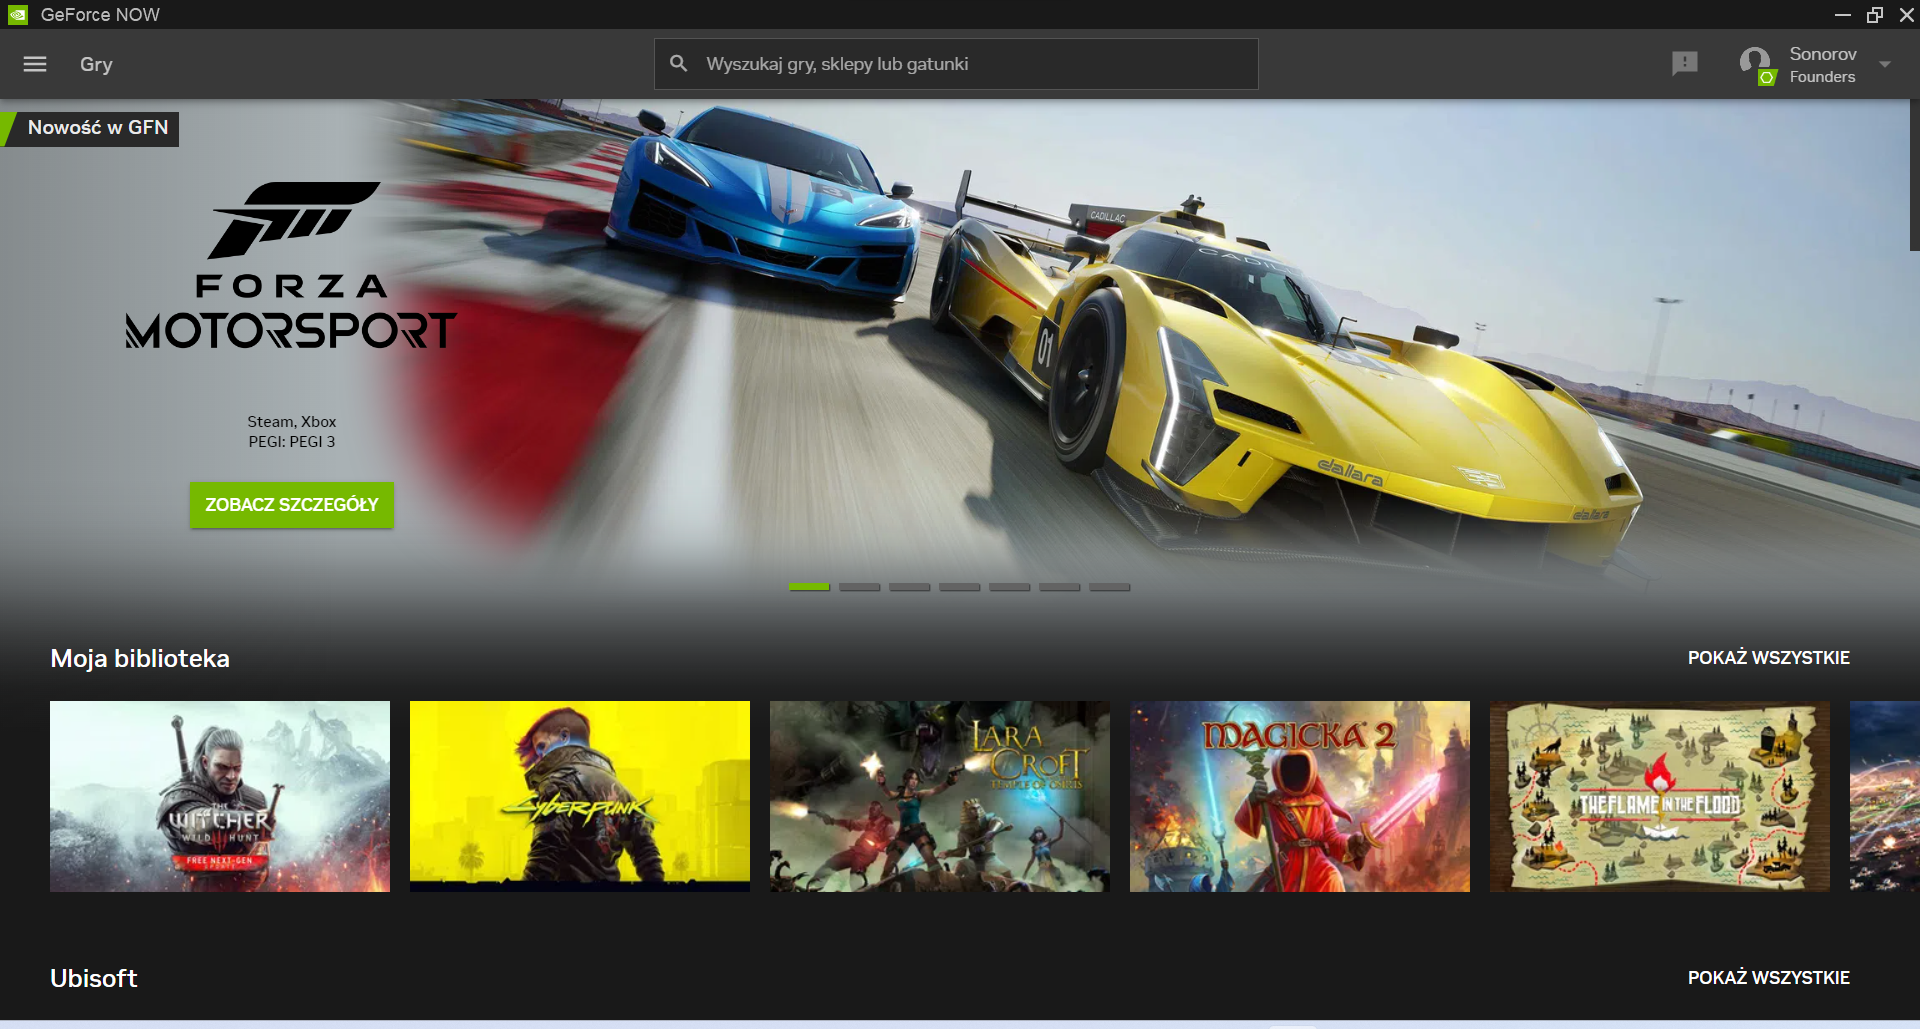The image size is (1920, 1029).
Task: Open the feedback notification icon
Action: pos(1685,64)
